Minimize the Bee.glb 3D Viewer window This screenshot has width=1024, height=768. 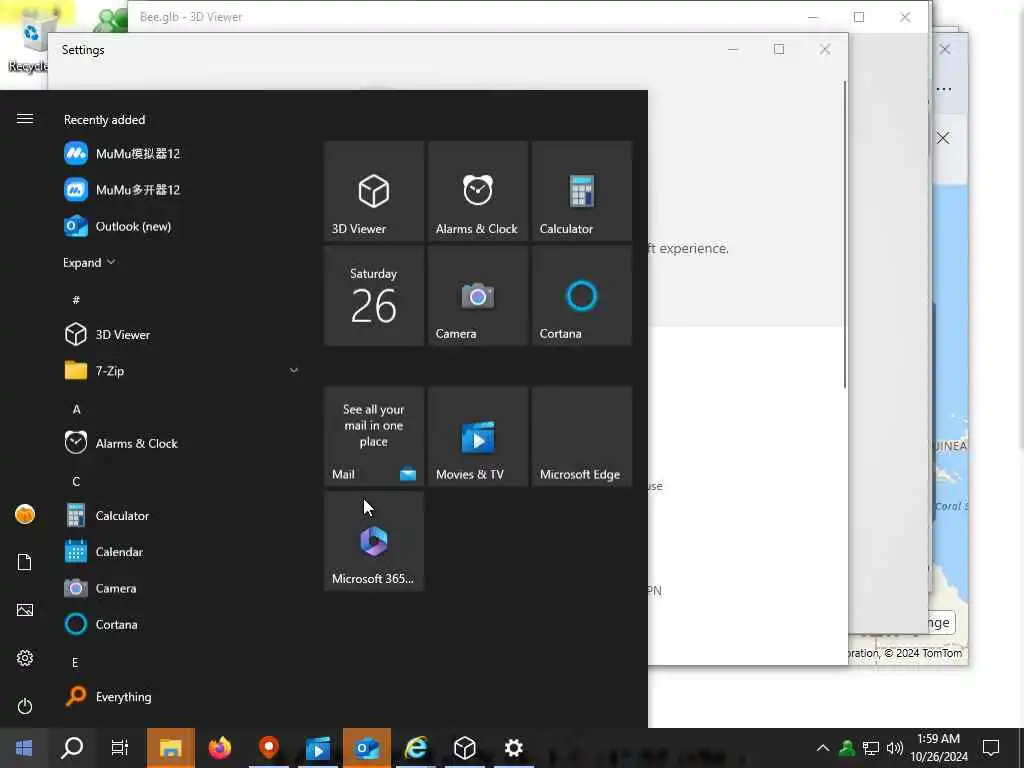pos(813,17)
